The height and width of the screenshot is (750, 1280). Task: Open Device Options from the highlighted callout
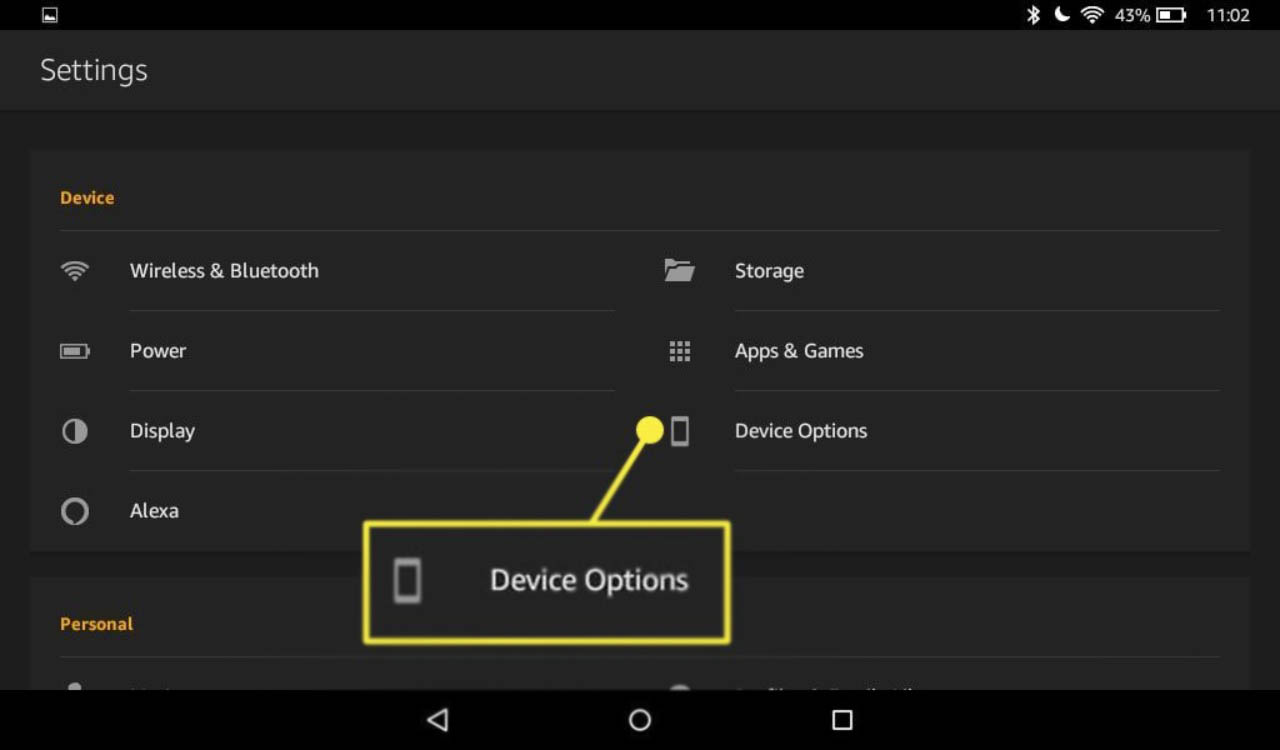546,580
